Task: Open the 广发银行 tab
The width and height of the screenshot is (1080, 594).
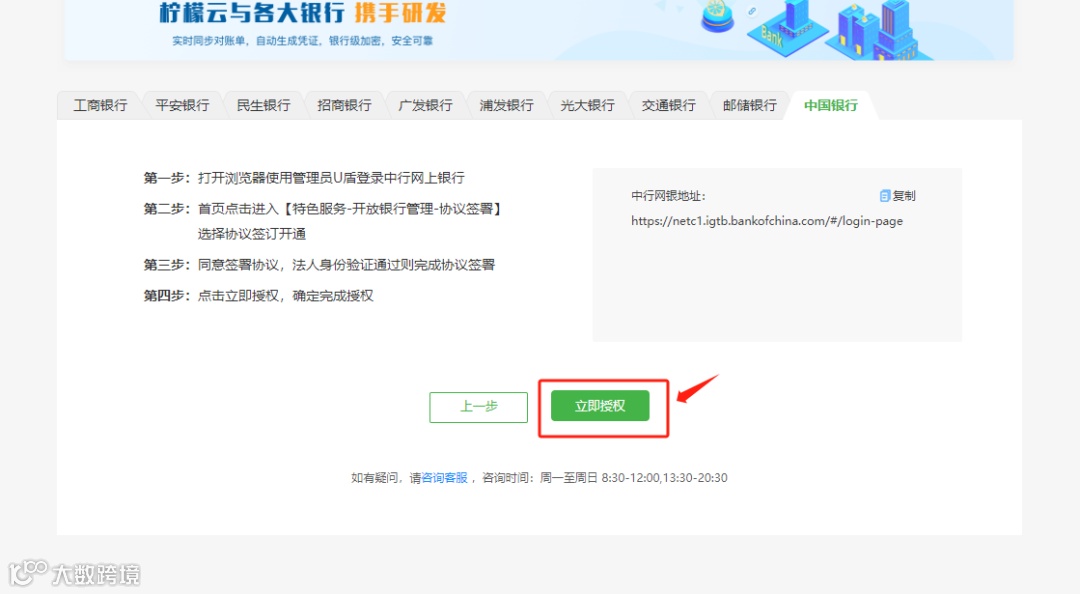Action: (425, 105)
